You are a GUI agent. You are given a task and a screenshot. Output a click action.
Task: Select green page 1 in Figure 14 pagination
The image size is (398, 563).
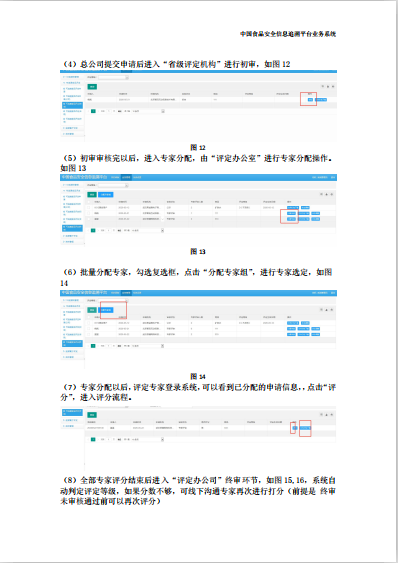93,346
